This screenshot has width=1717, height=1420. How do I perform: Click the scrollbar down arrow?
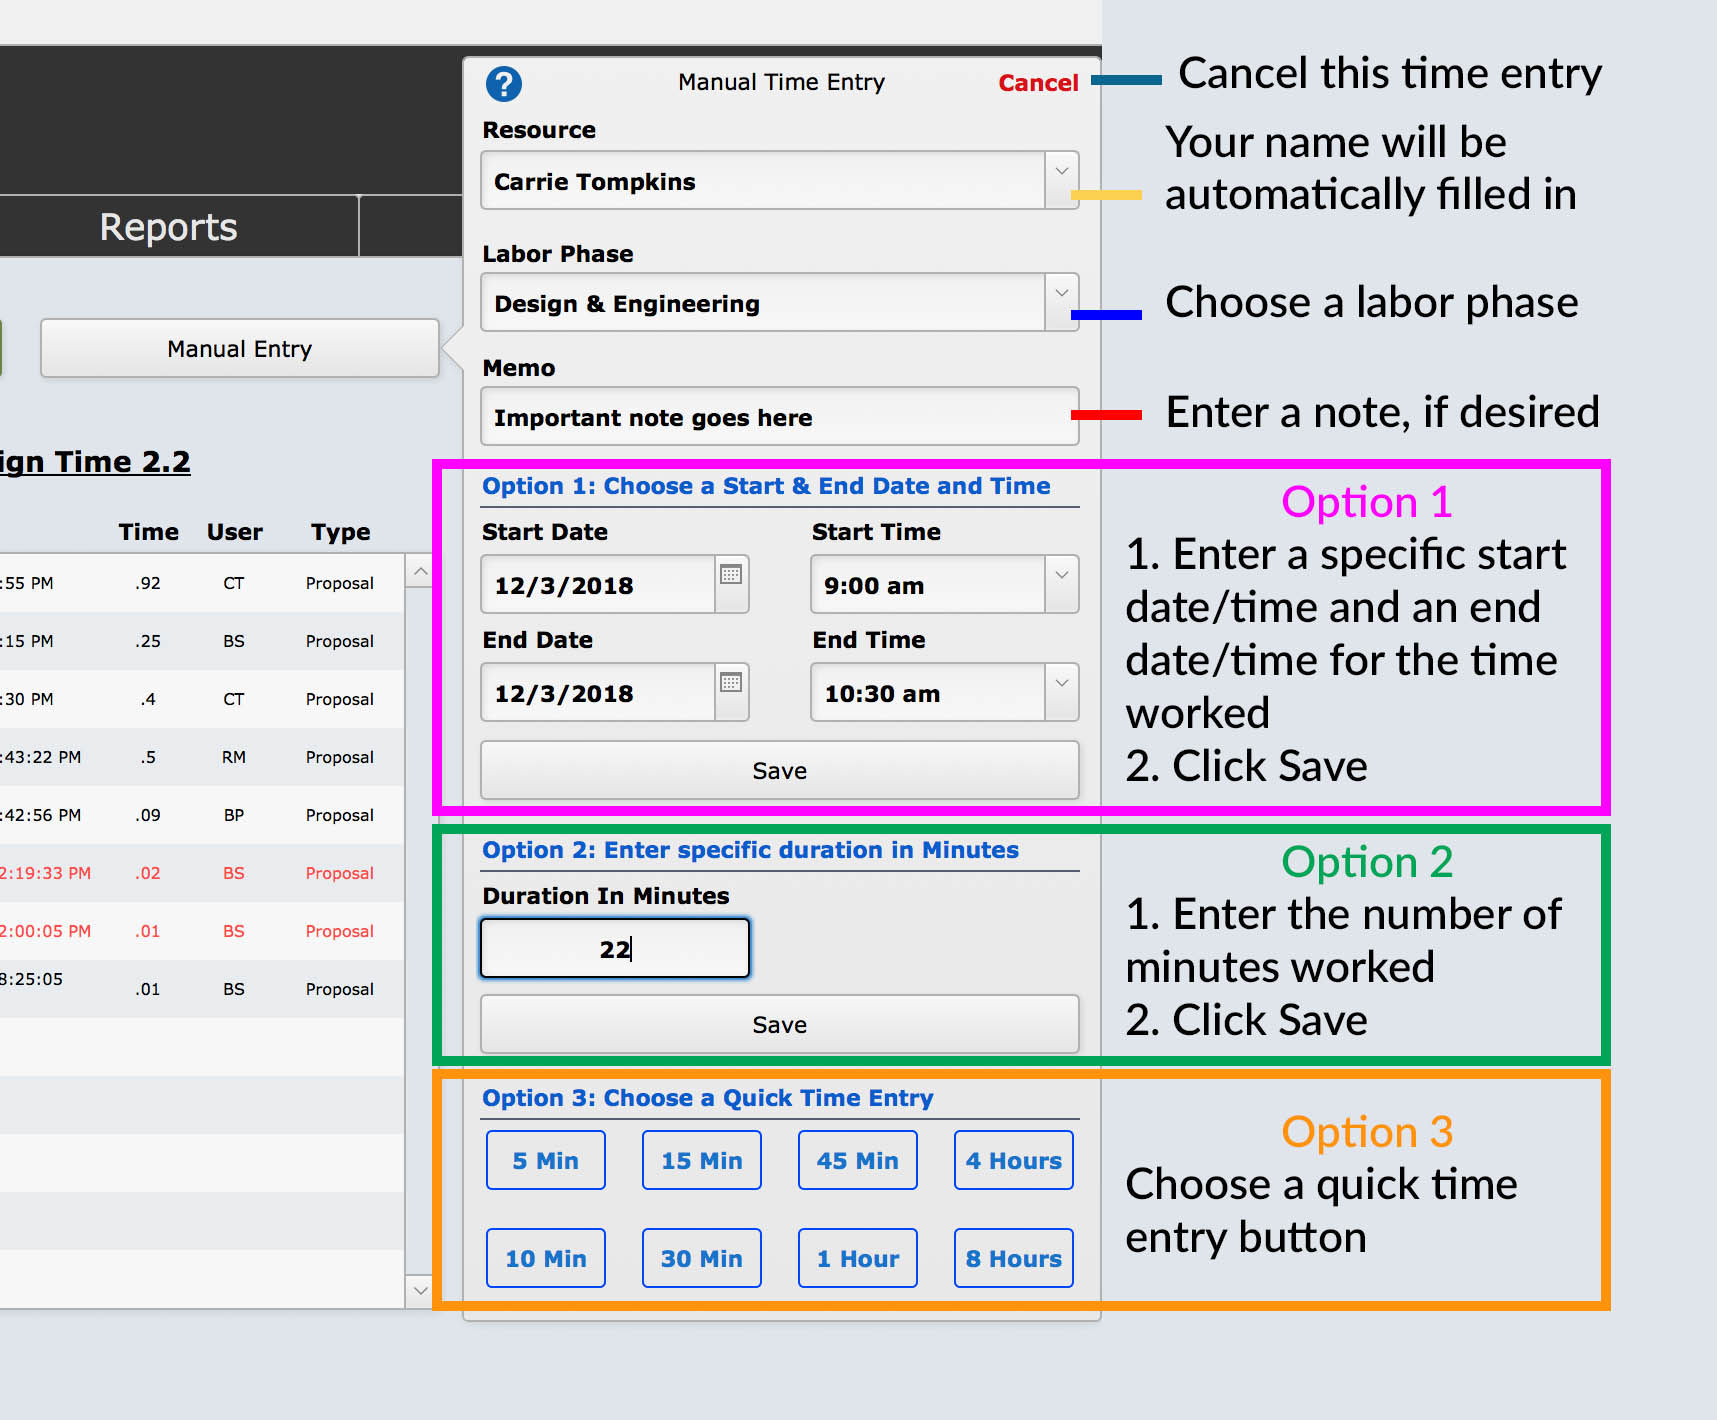point(419,1291)
